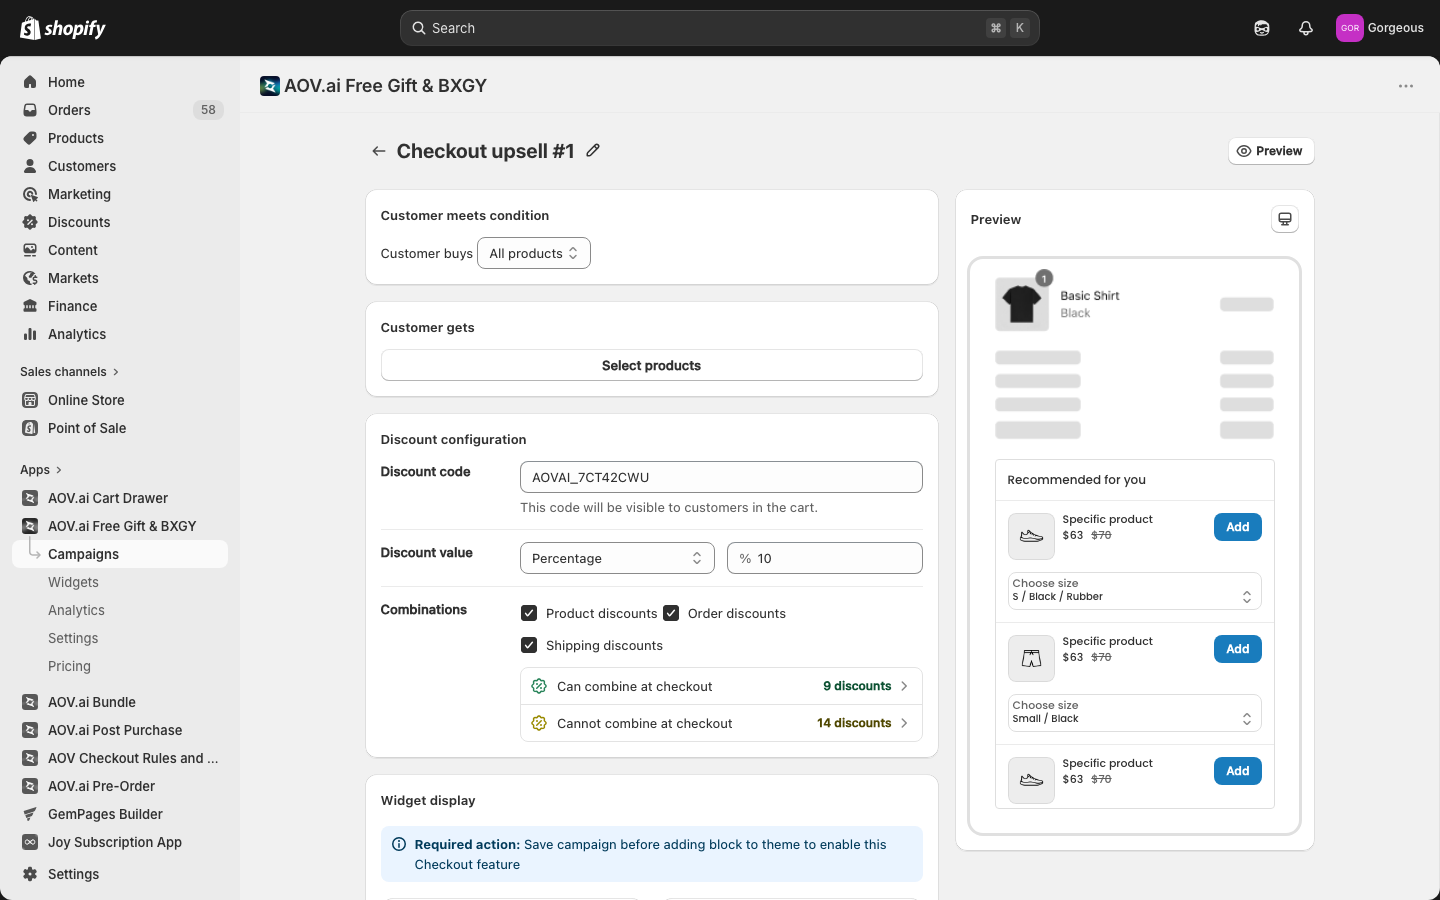Expand the Cannot combine at checkout row

721,723
